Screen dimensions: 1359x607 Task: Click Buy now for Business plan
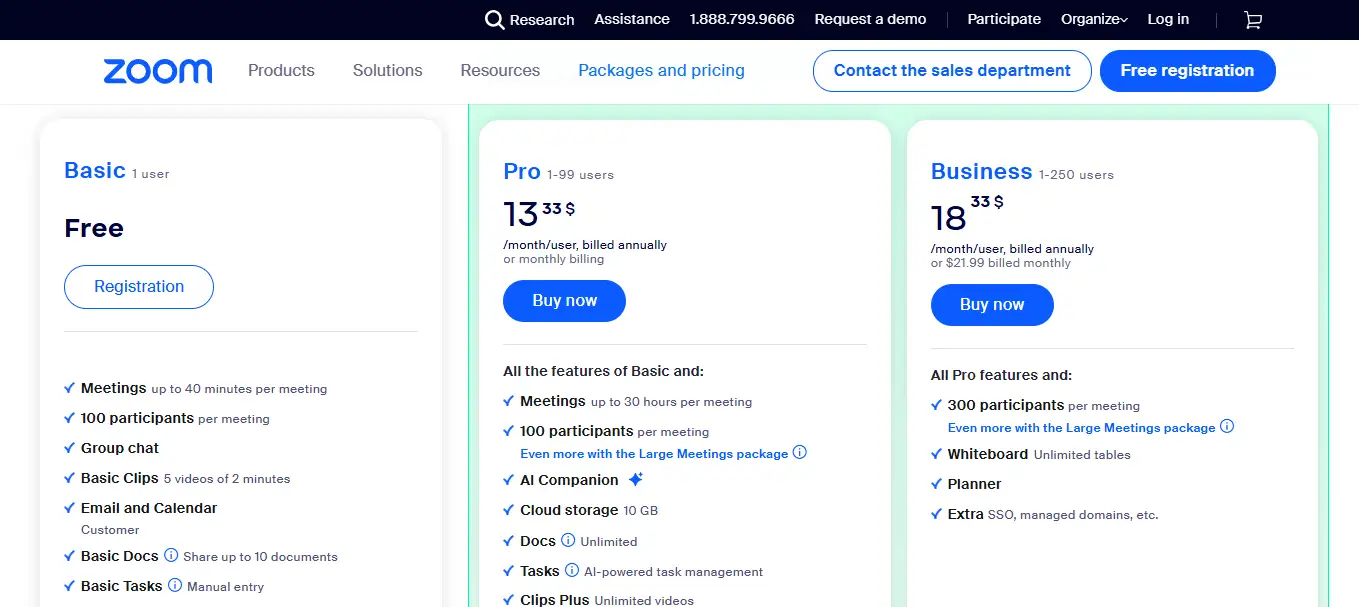991,305
